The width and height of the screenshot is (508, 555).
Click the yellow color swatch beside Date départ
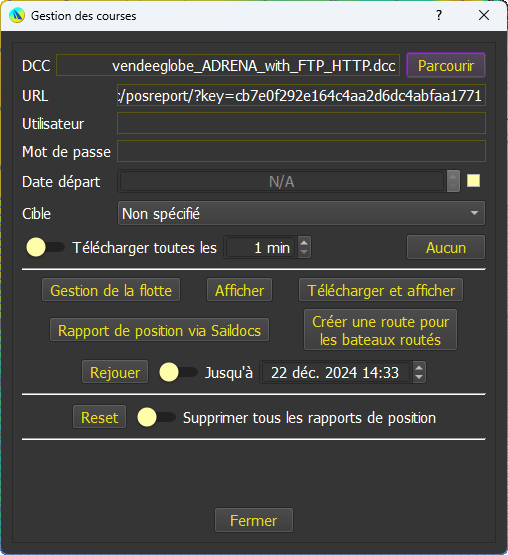pos(473,181)
